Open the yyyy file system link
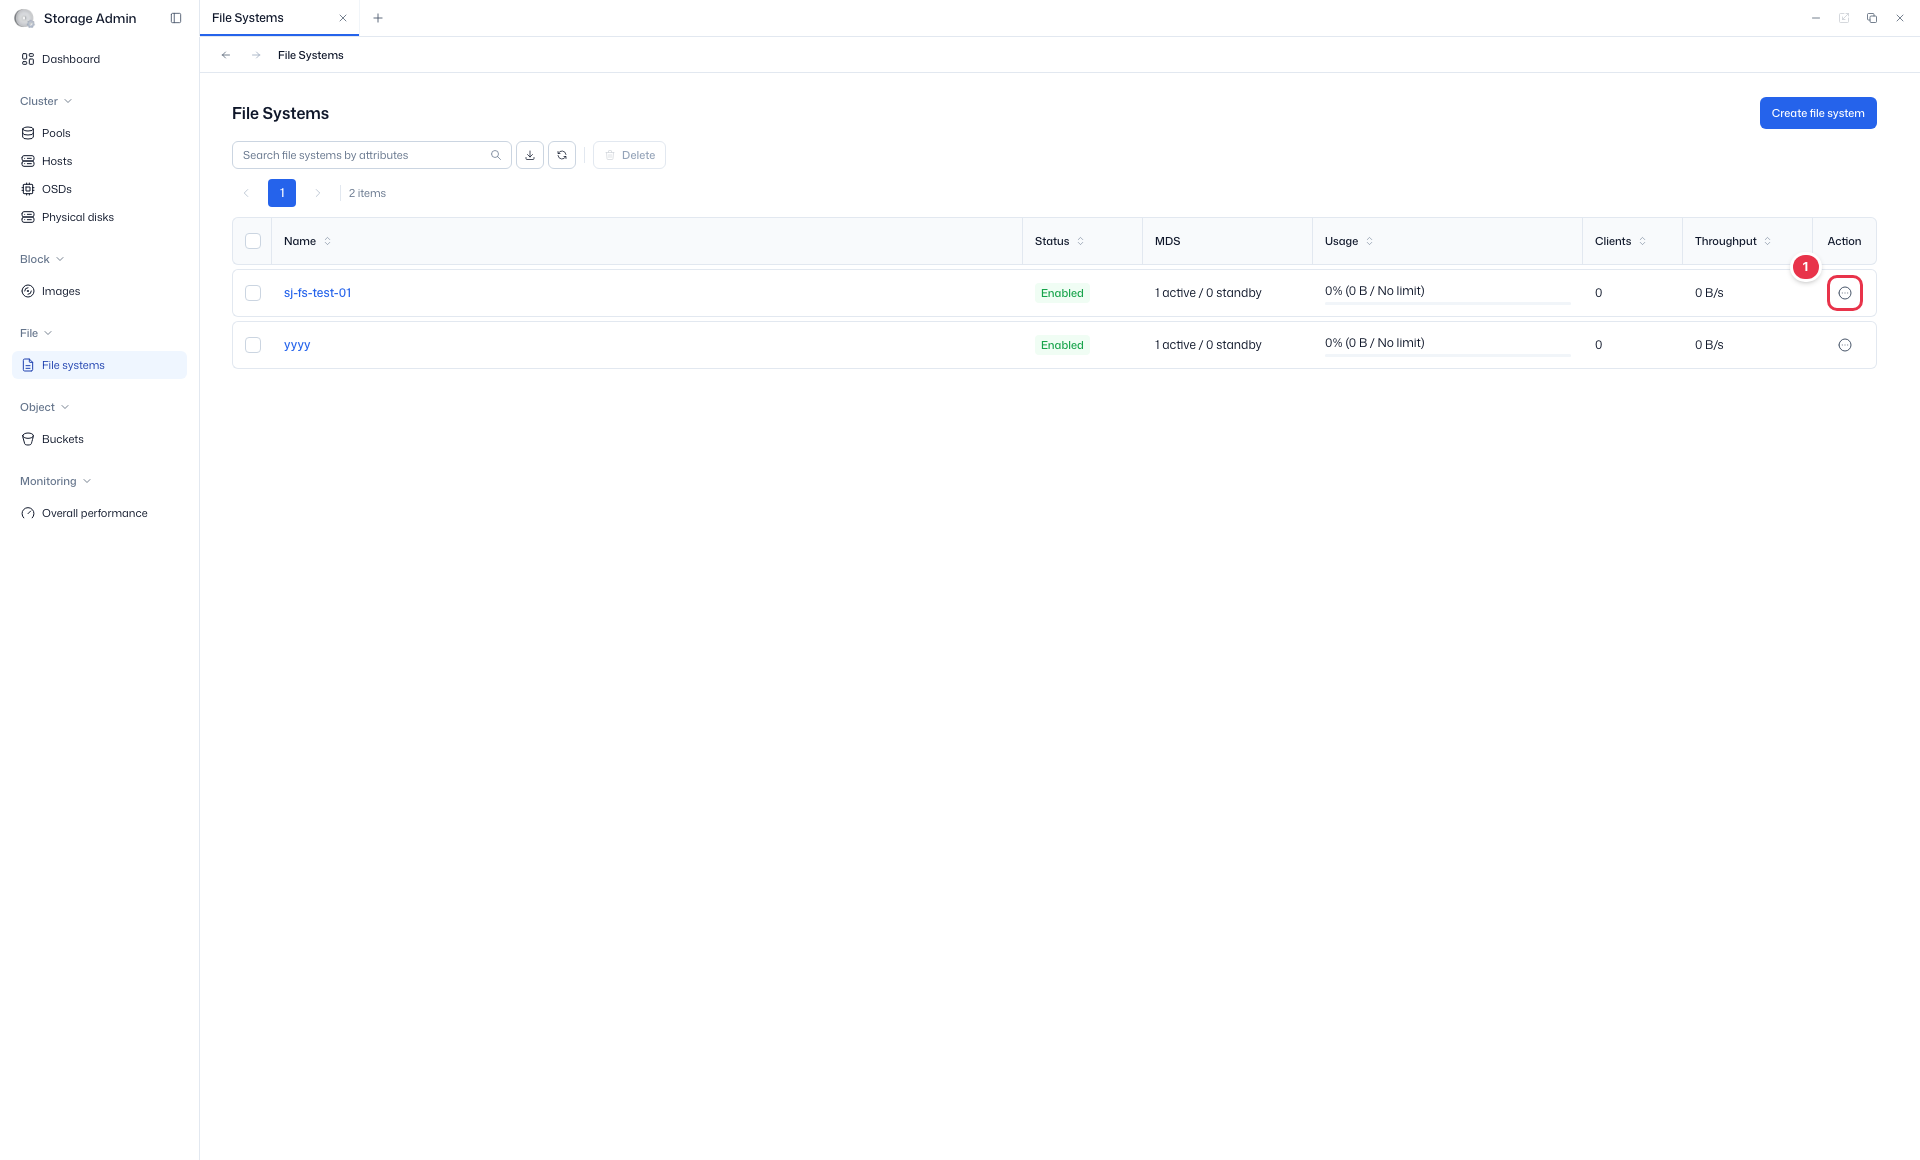 point(297,345)
